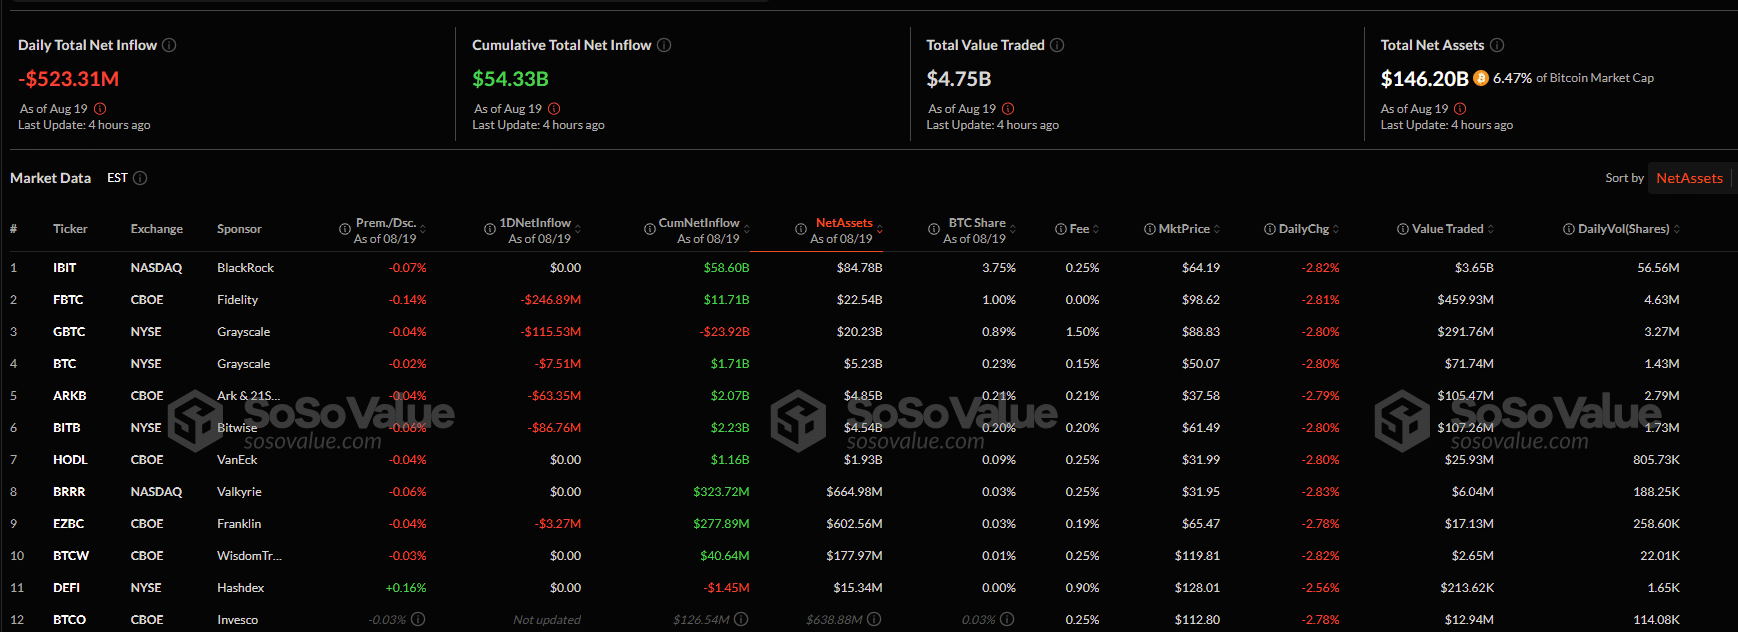1738x632 pixels.
Task: Click info icon next to BTCO -0.03% premium
Action: pos(418,619)
